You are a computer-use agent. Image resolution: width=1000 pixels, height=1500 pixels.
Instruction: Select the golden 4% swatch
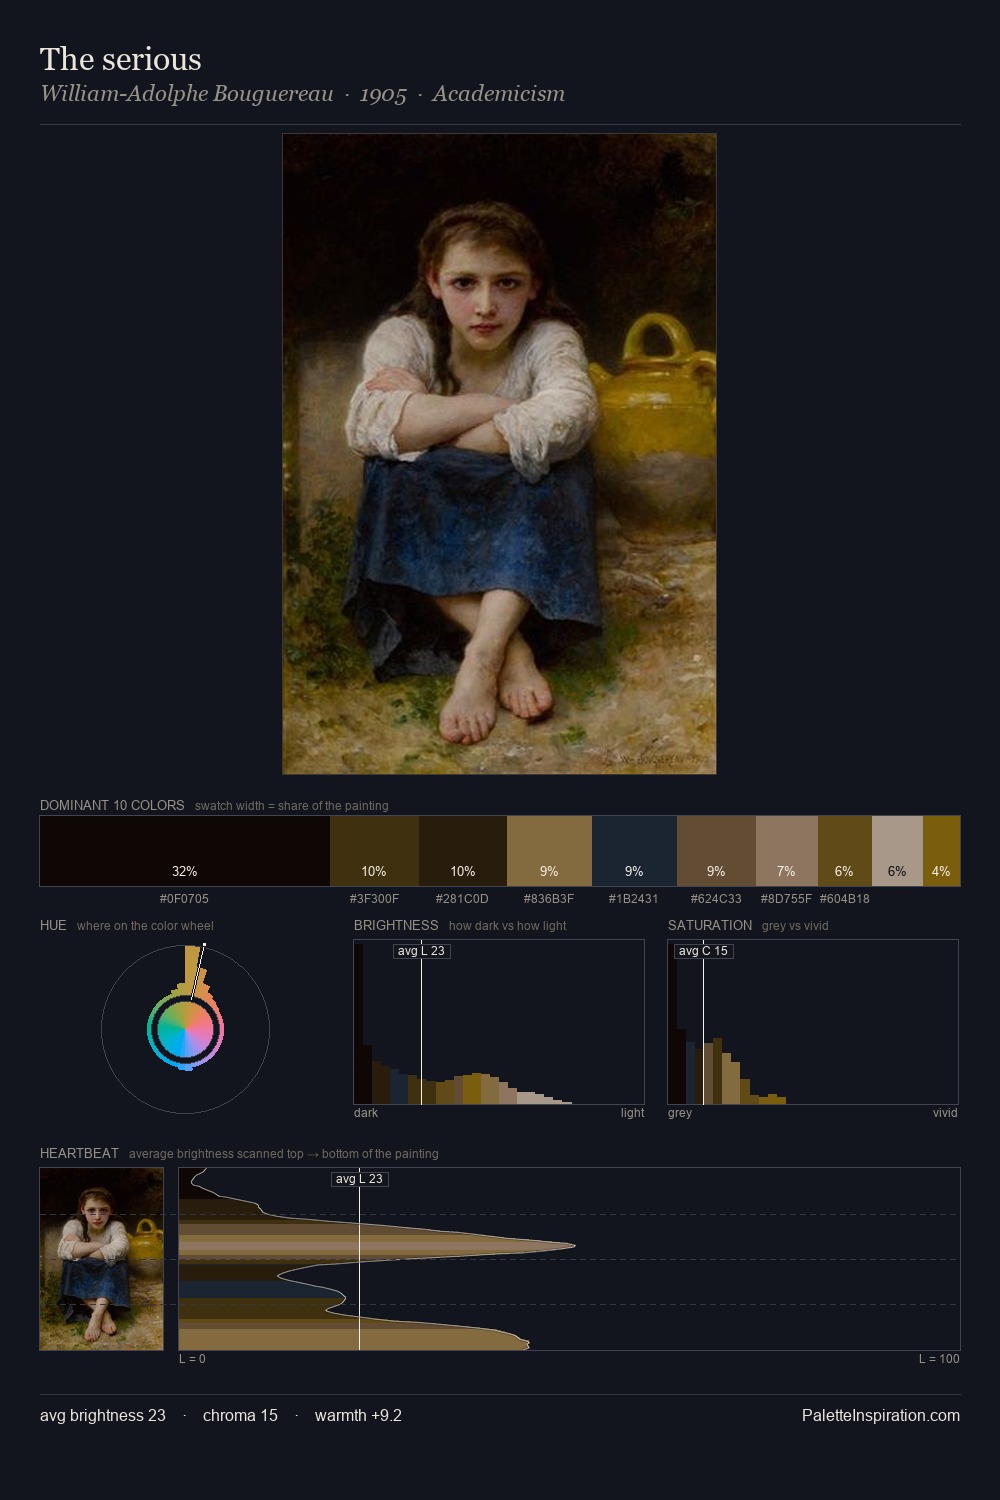[x=941, y=851]
